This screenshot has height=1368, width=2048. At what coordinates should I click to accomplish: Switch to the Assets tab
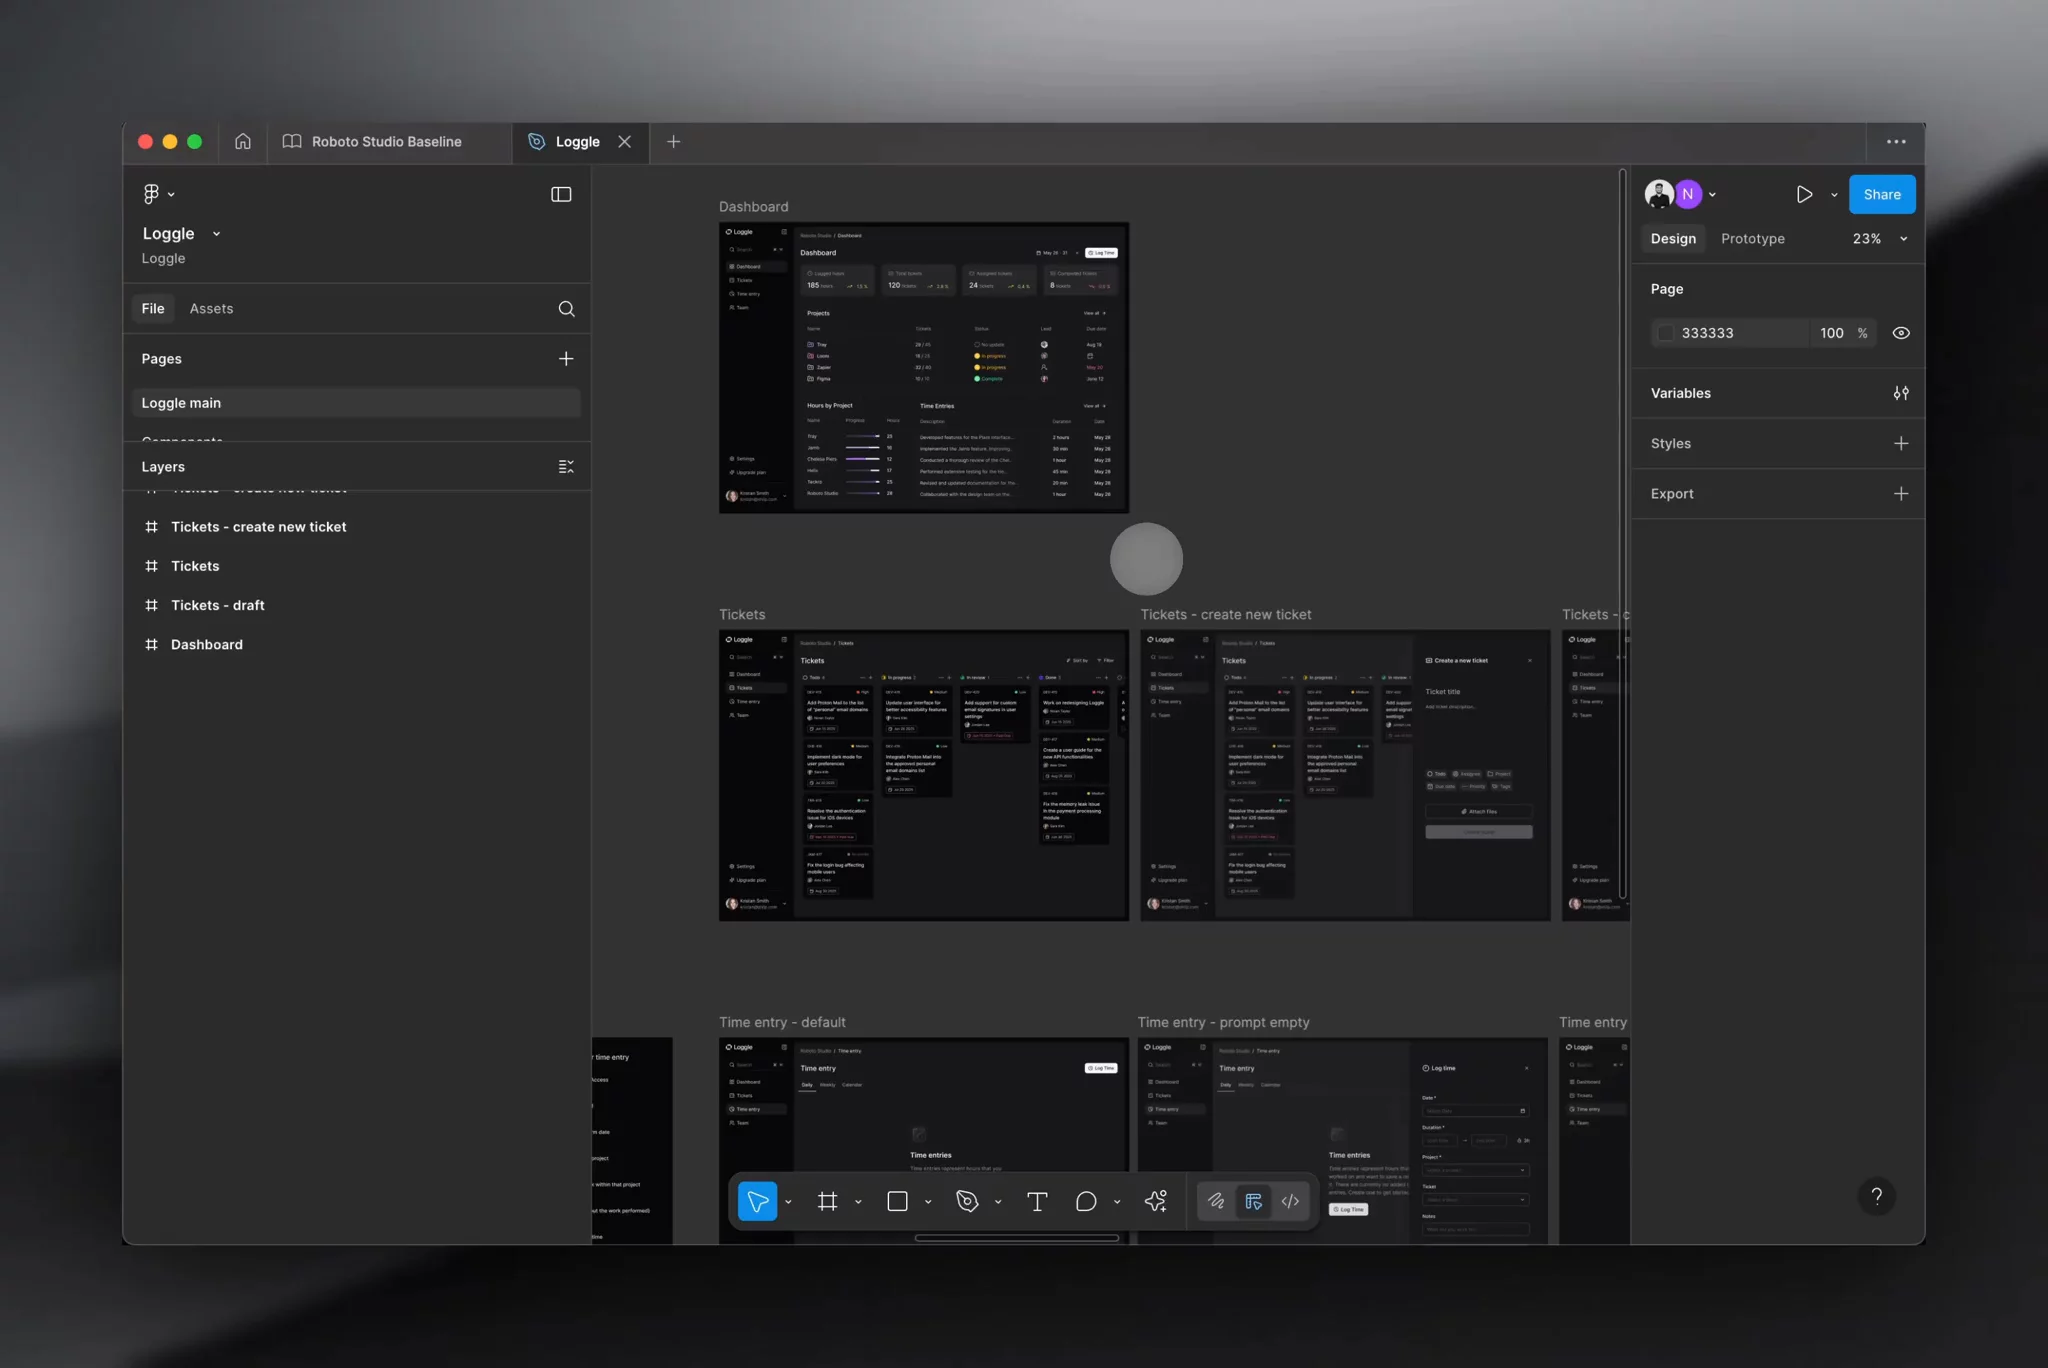click(x=211, y=309)
